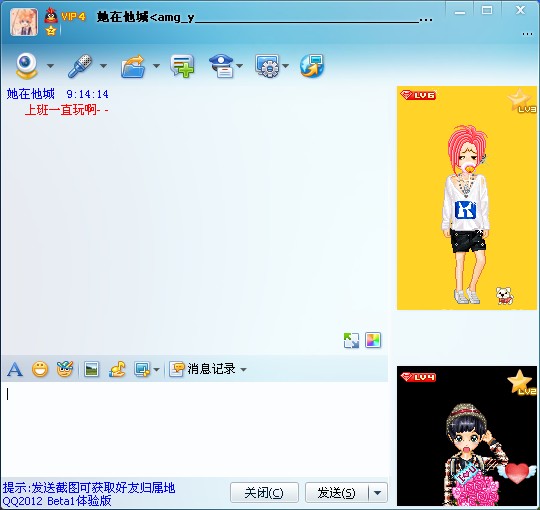Expand the remote assistance dropdown arrow
Screen dimensions: 540x510
[x=285, y=65]
